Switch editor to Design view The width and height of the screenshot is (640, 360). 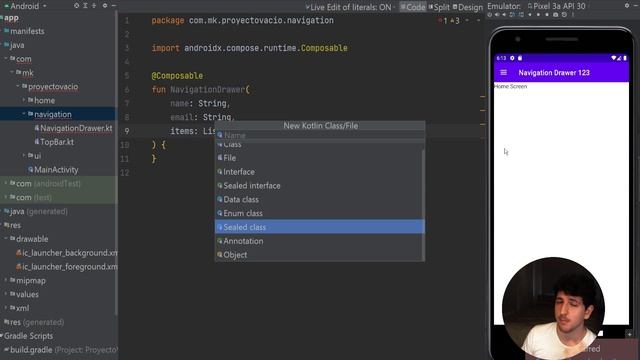pos(468,7)
